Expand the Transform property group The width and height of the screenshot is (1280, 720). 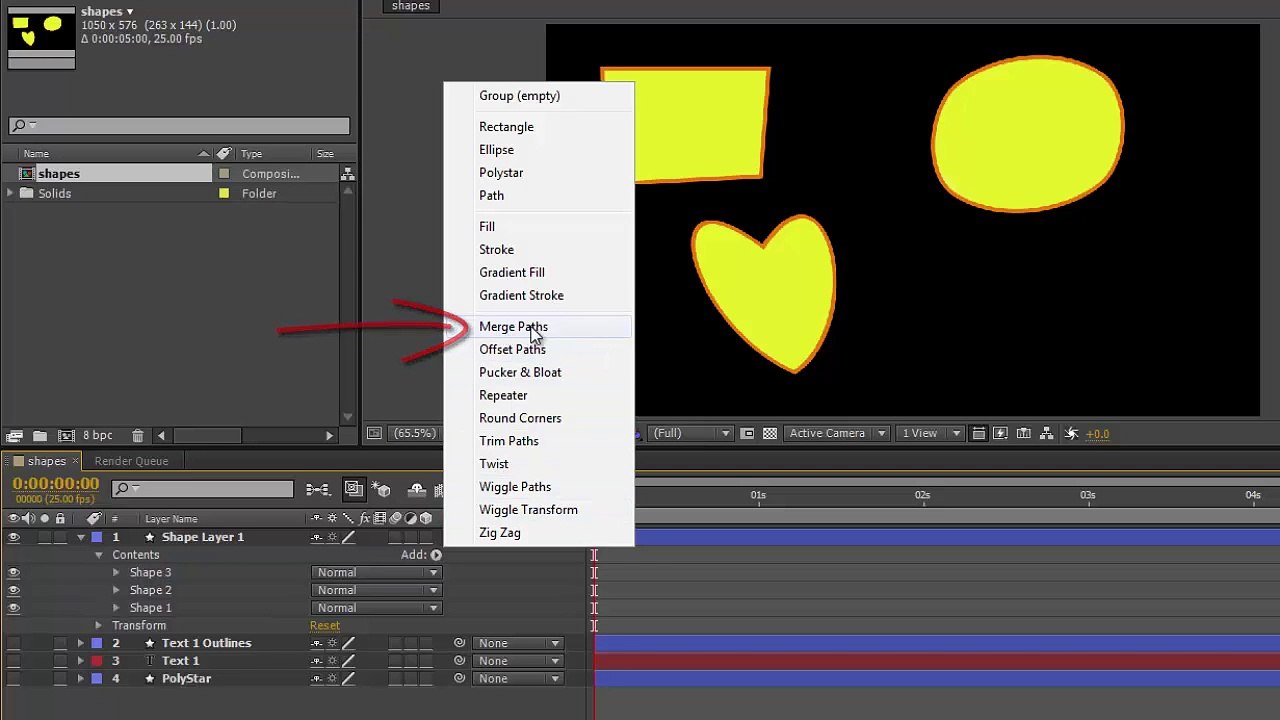(98, 626)
